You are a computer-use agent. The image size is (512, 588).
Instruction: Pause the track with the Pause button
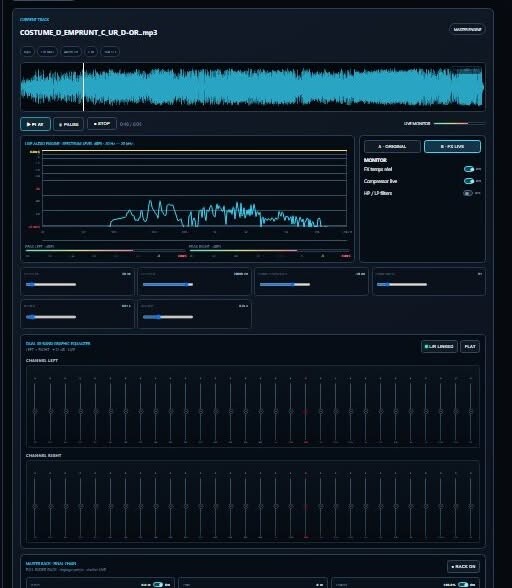click(x=68, y=124)
